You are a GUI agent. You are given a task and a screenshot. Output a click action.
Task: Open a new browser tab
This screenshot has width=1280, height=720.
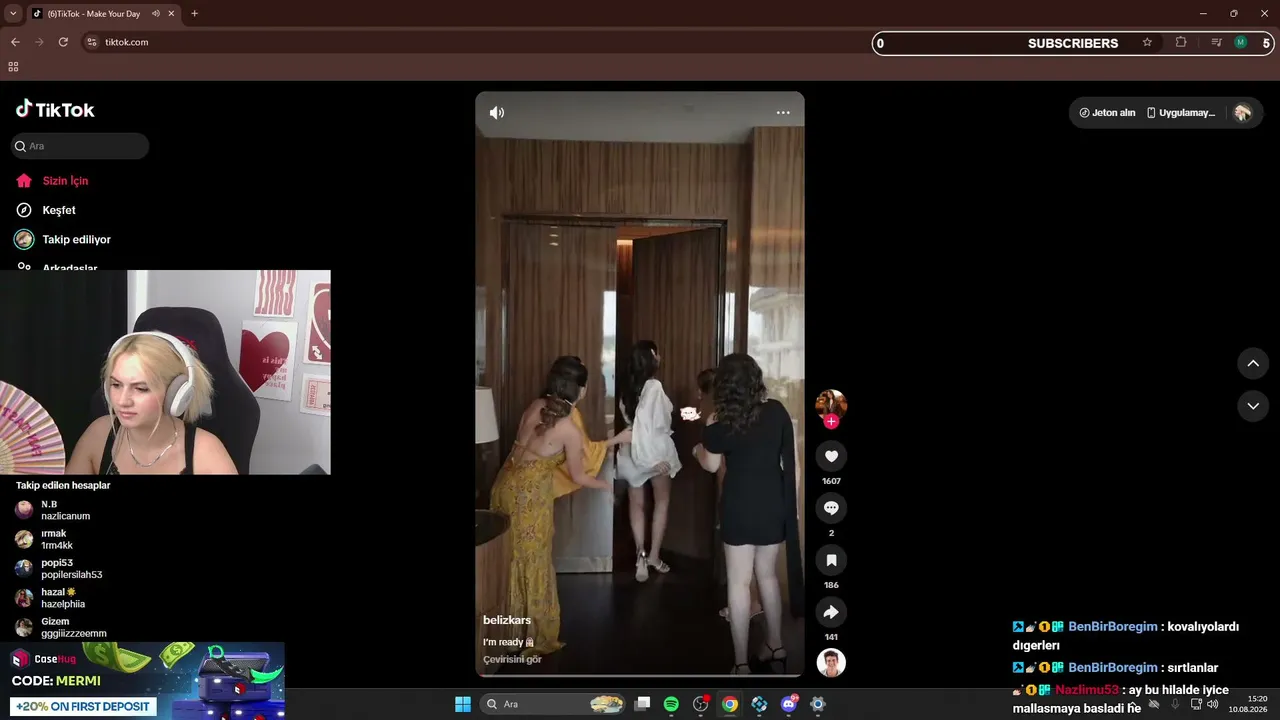click(x=194, y=14)
